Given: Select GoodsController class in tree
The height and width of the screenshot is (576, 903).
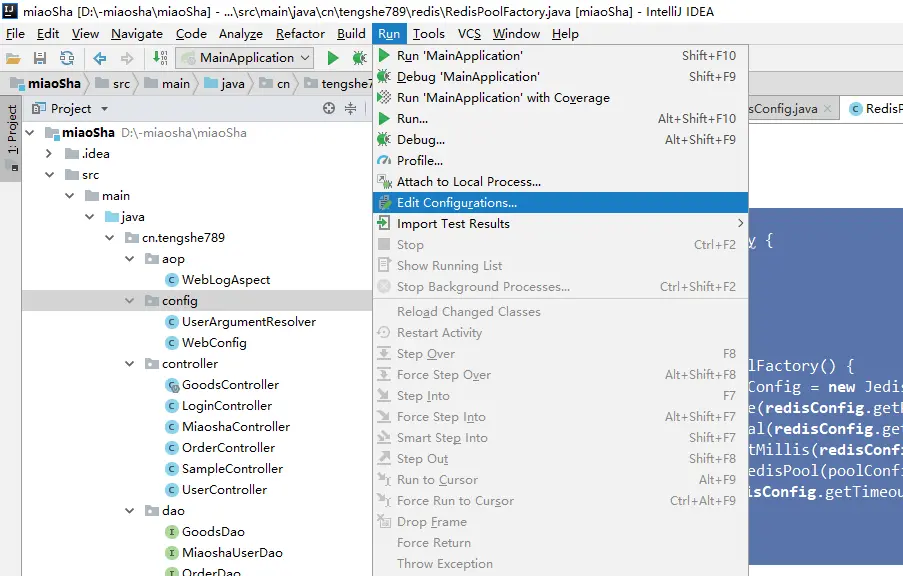Looking at the screenshot, I should 222,385.
